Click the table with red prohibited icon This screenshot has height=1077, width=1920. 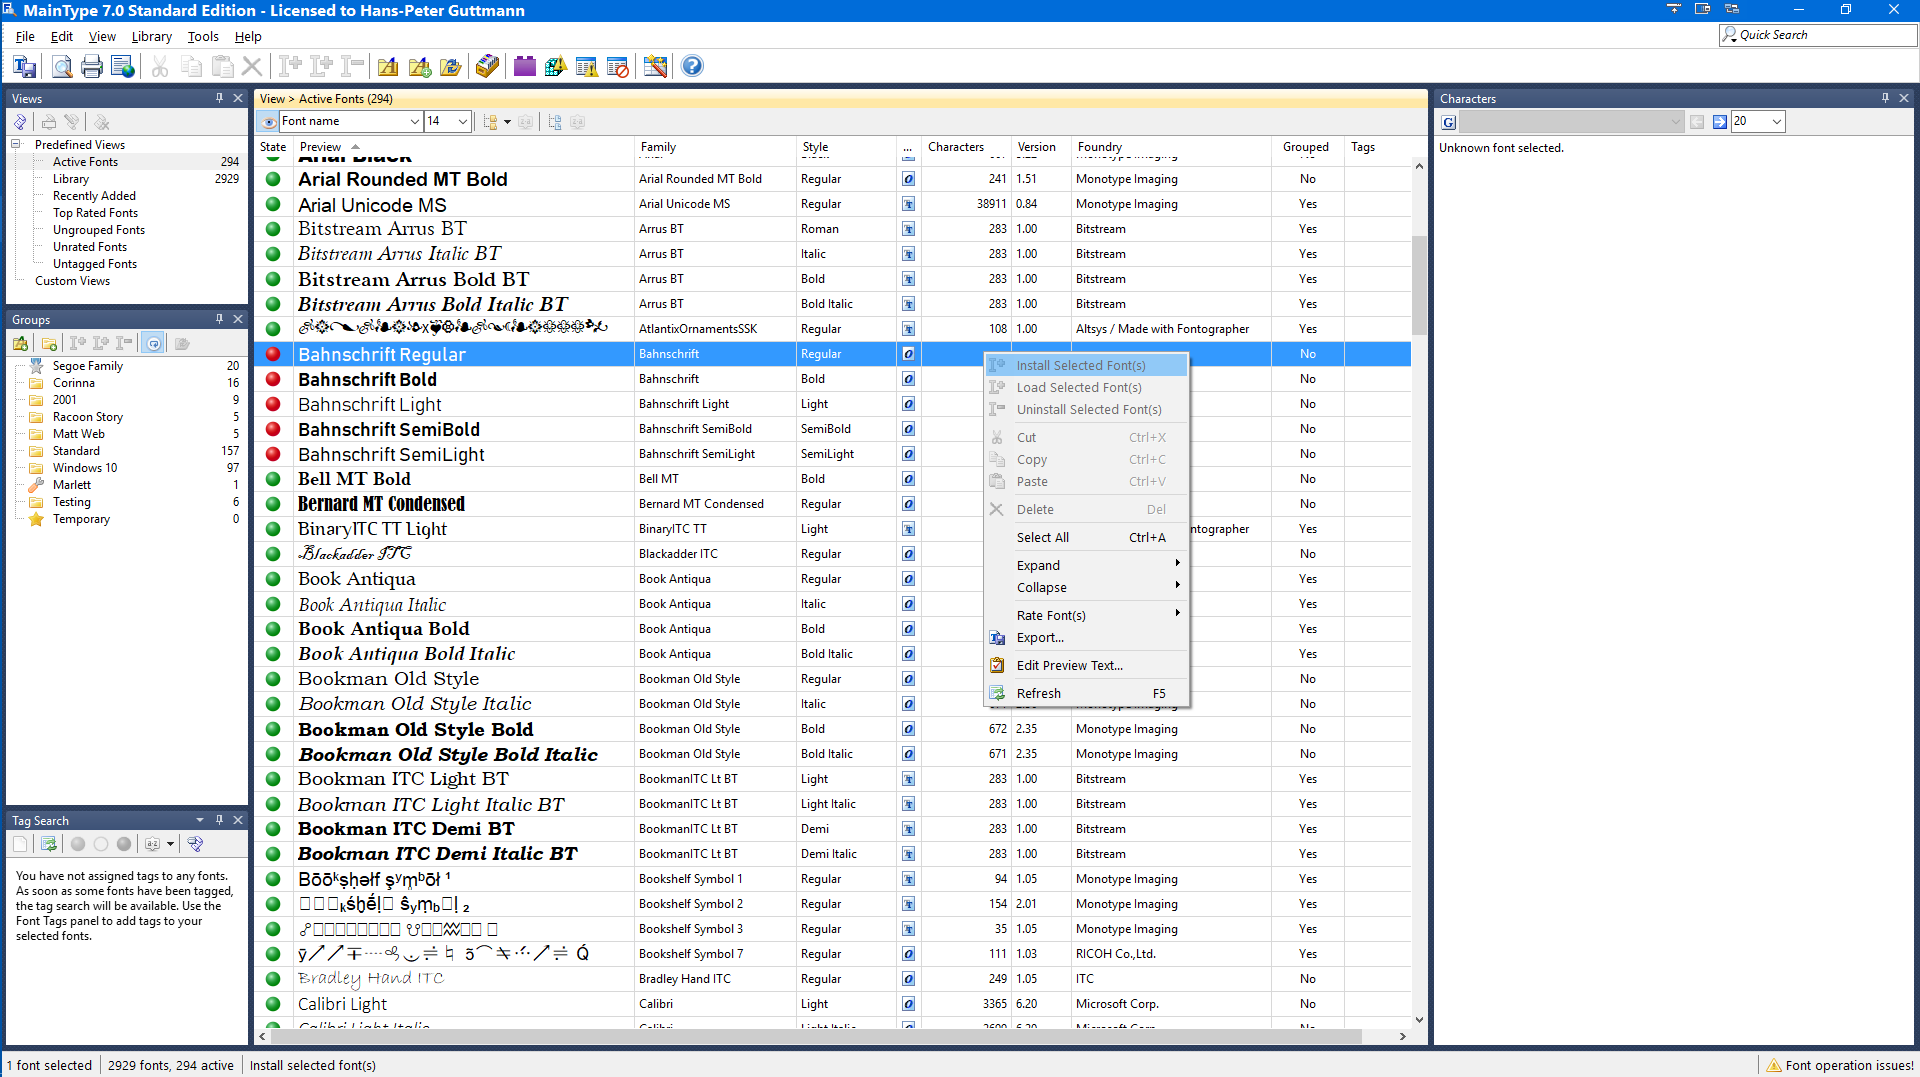click(x=618, y=67)
